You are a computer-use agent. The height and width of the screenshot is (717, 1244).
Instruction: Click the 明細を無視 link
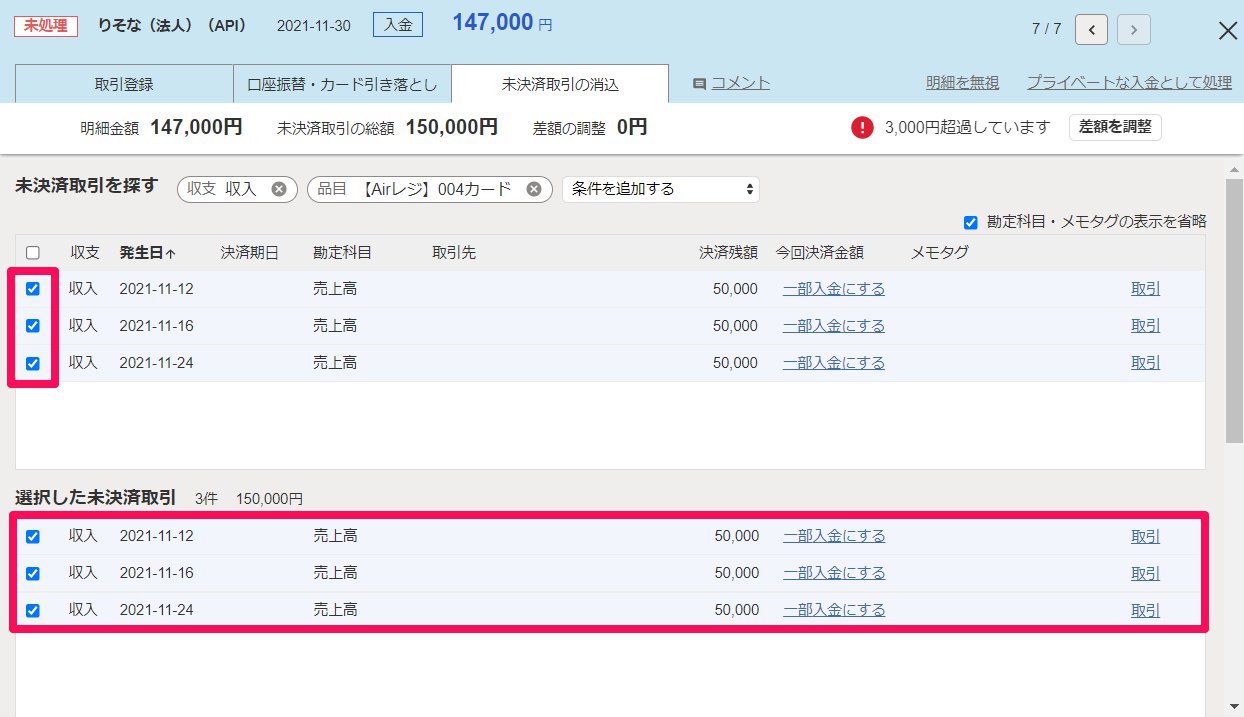click(x=962, y=83)
